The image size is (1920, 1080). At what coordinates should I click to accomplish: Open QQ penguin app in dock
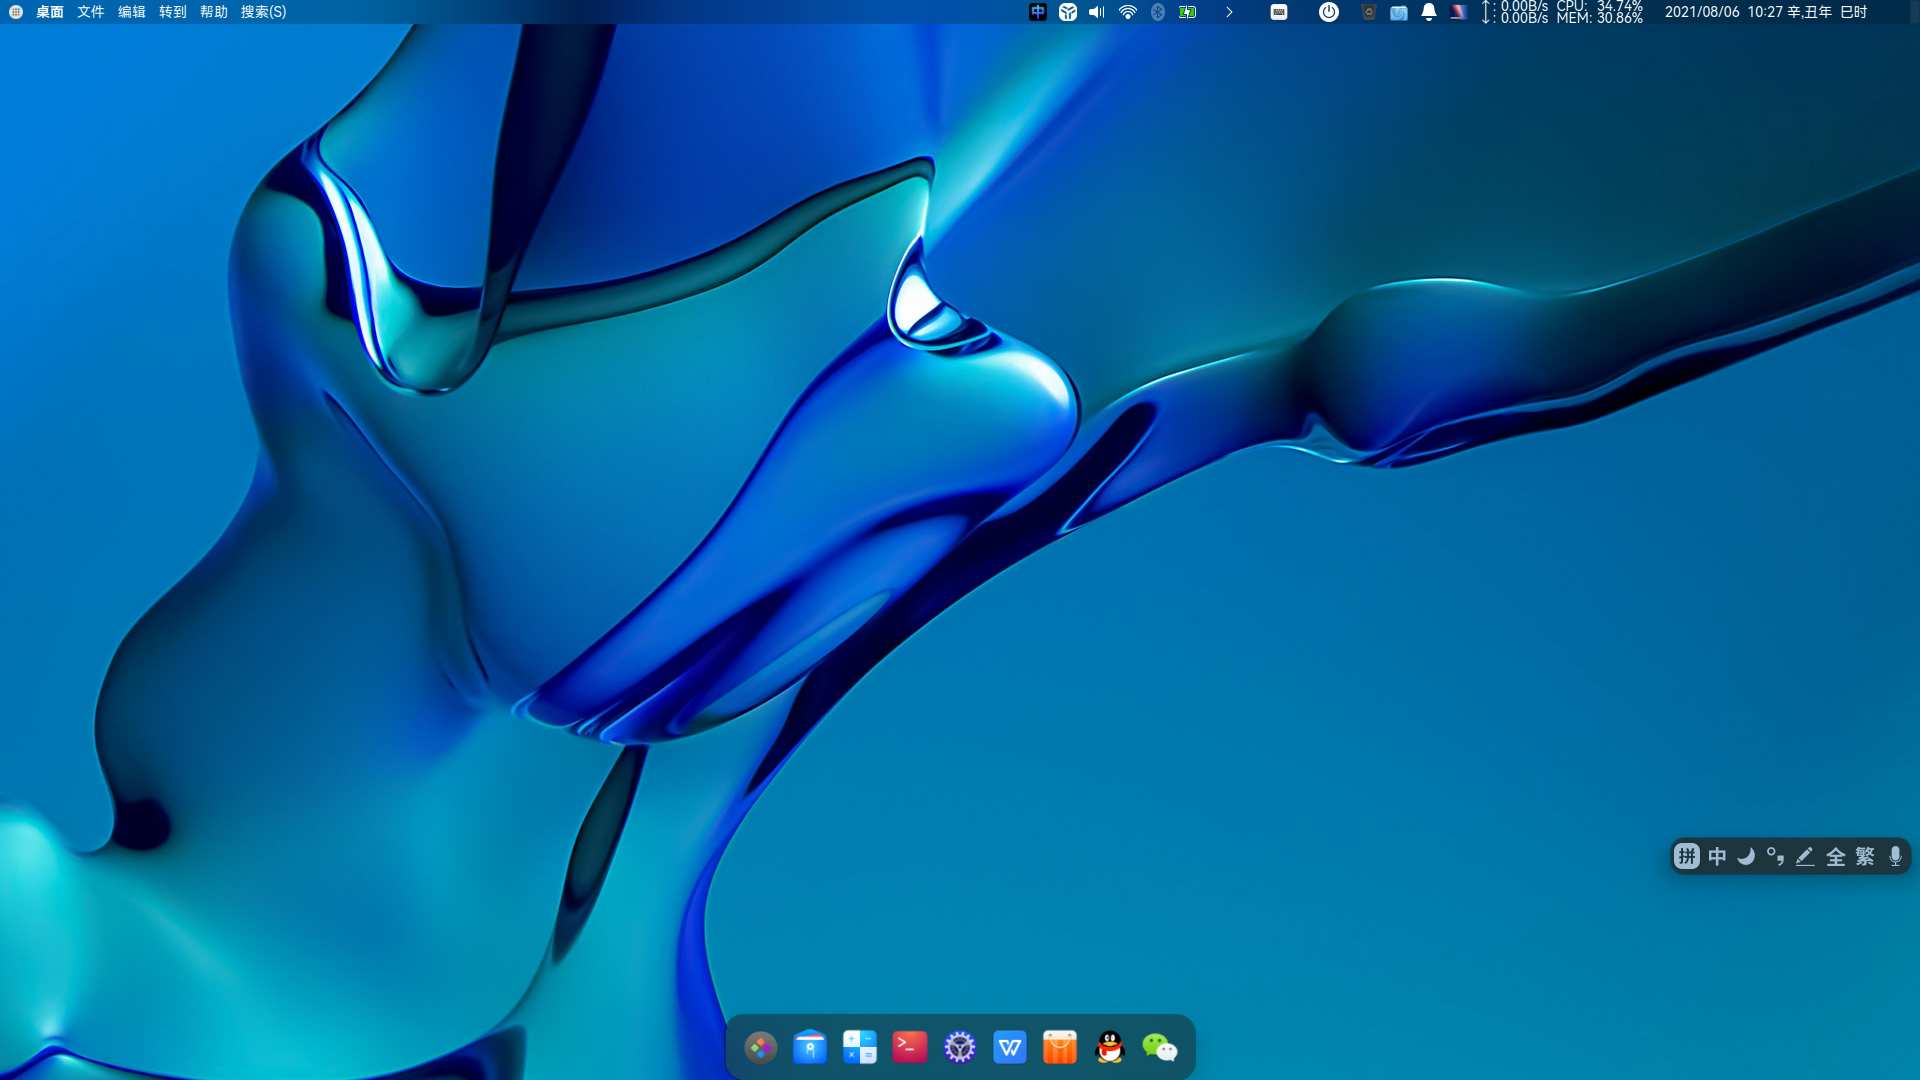pos(1110,1047)
